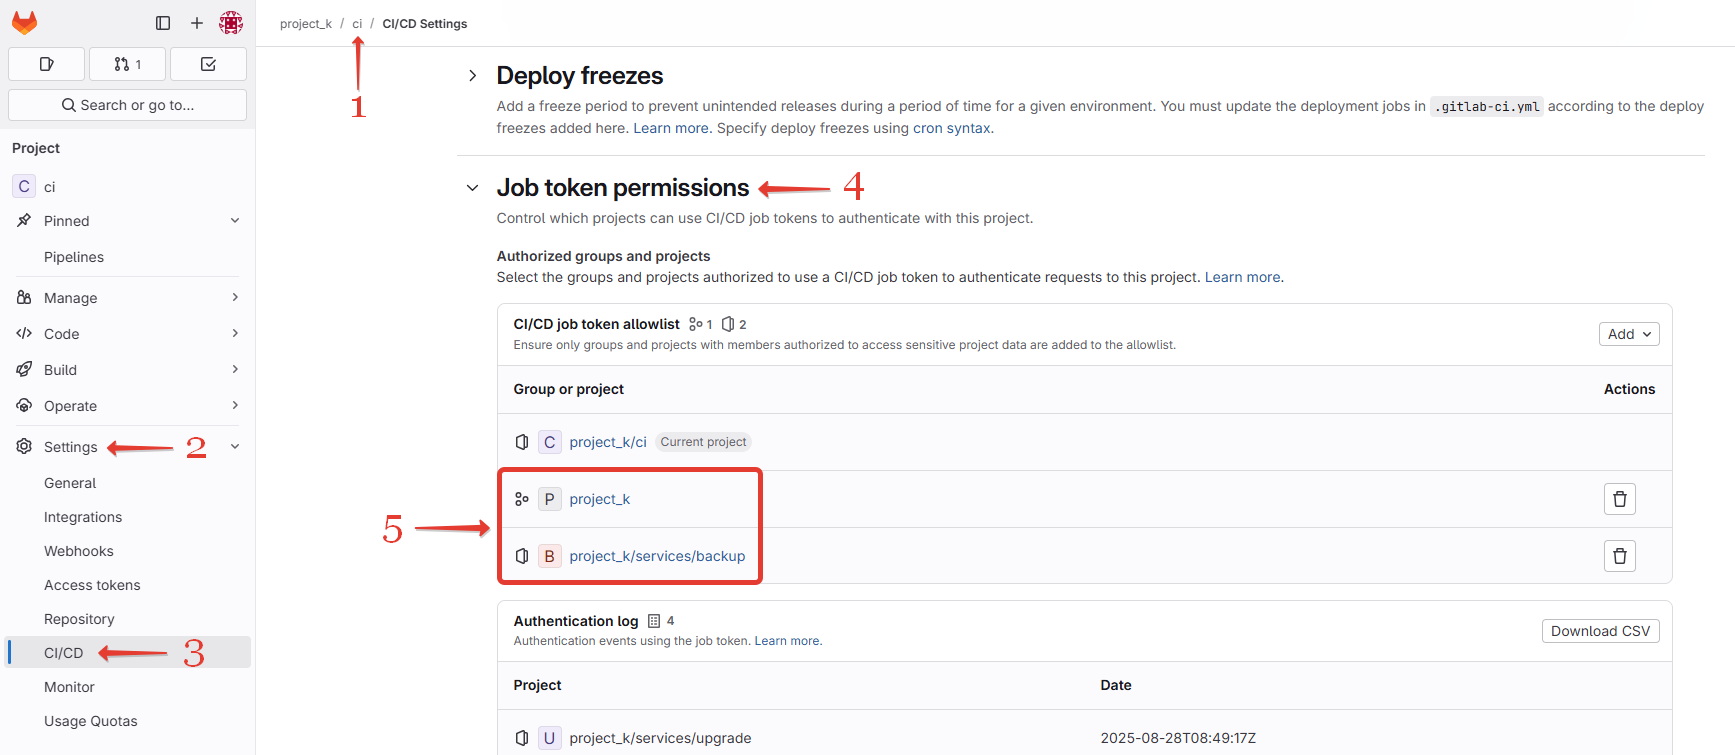Open the issues icon button

click(x=46, y=64)
